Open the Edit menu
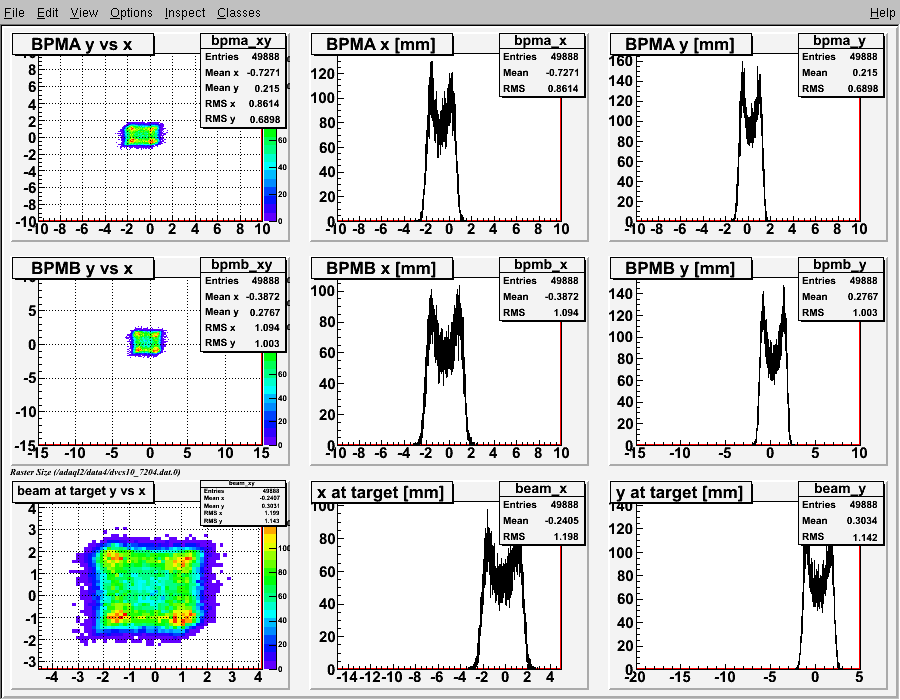 tap(48, 13)
